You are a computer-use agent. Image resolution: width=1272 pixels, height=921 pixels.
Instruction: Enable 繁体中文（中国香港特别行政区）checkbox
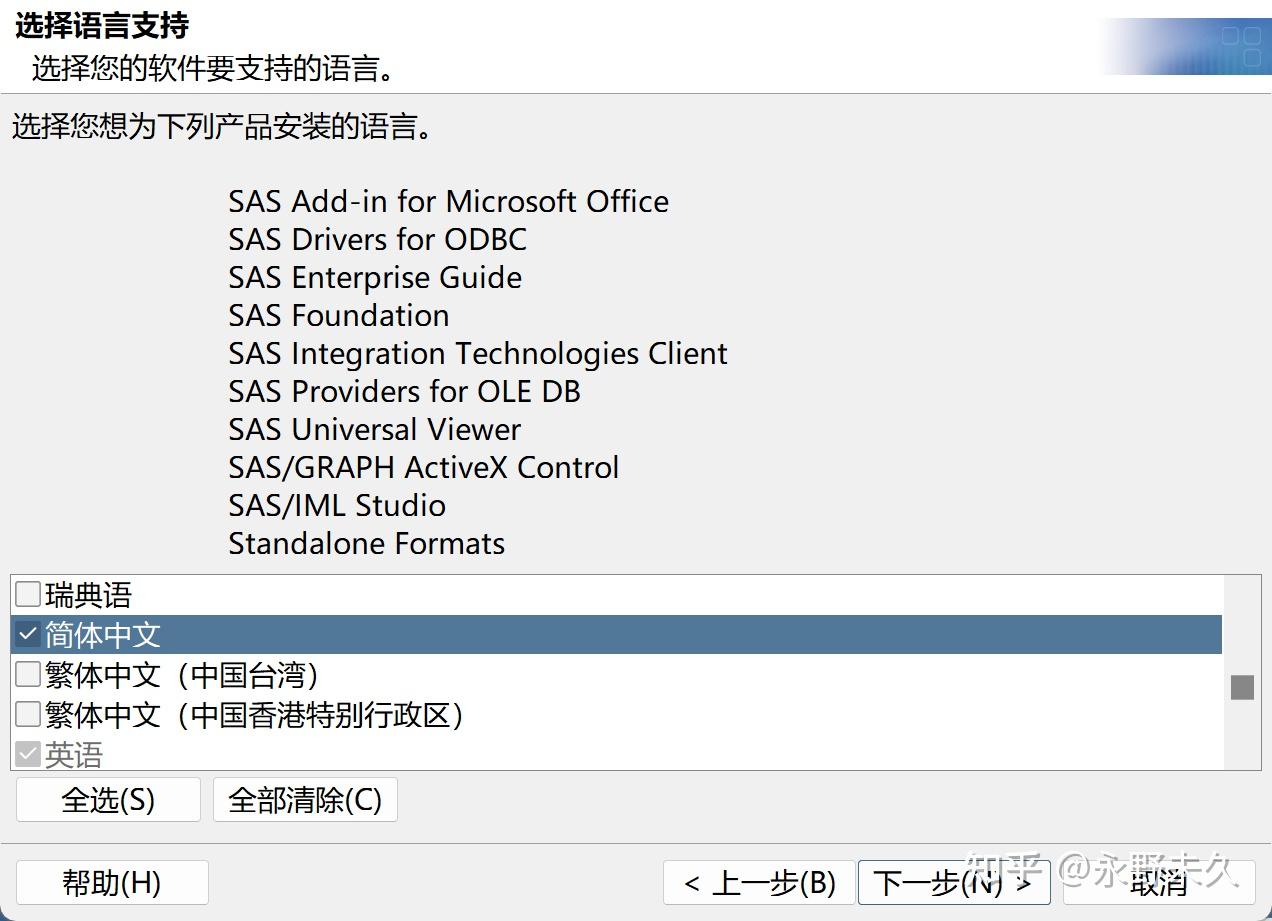pos(27,714)
